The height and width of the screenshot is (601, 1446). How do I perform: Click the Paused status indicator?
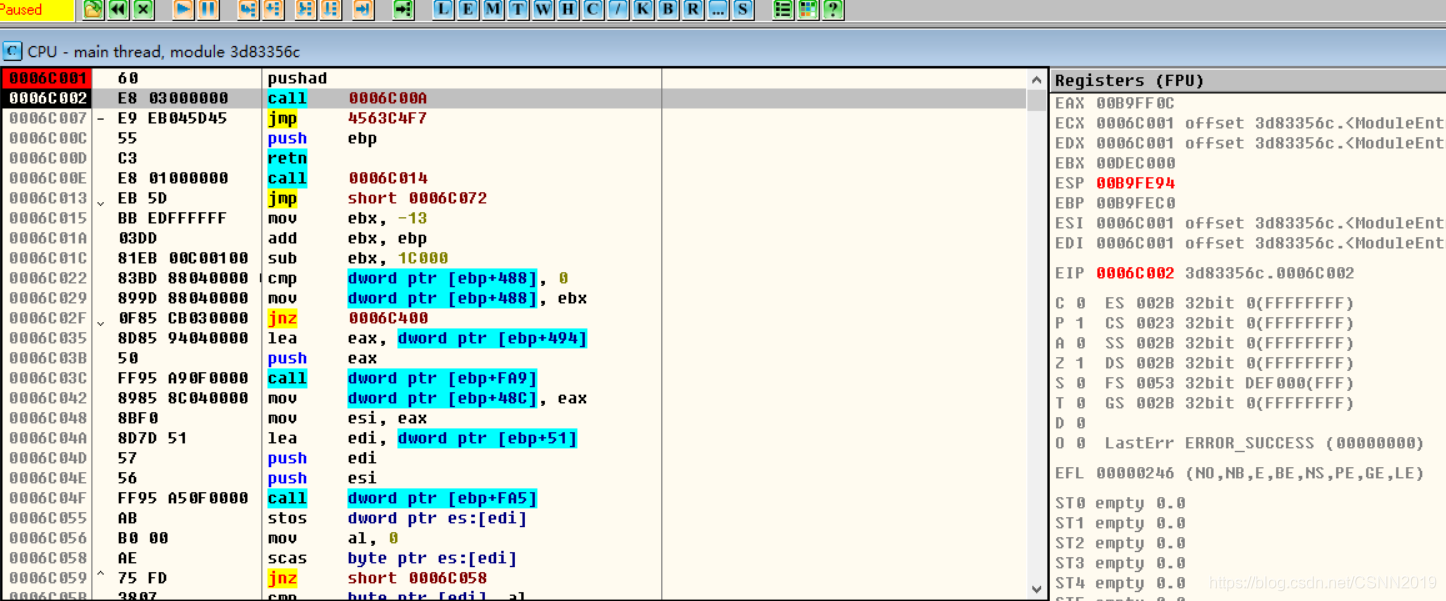(37, 10)
